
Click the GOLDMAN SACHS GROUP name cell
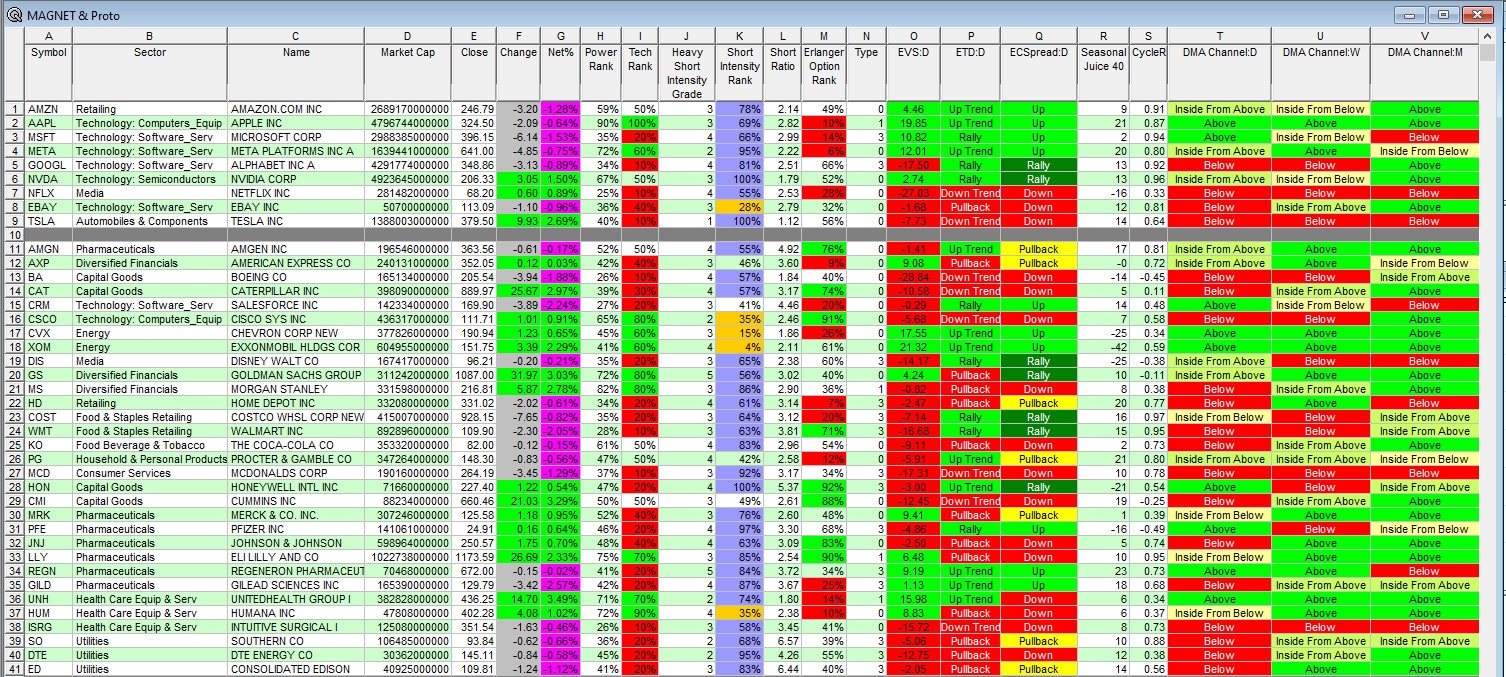(296, 375)
